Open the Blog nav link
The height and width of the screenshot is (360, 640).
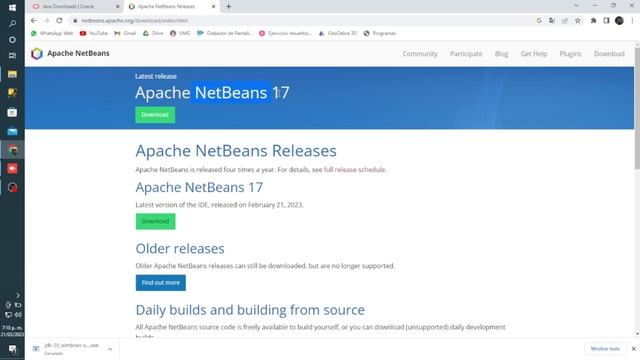pyautogui.click(x=501, y=54)
